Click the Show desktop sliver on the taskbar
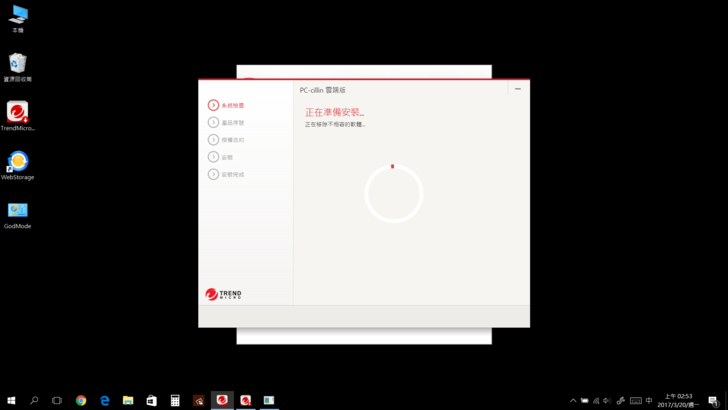 click(726, 400)
